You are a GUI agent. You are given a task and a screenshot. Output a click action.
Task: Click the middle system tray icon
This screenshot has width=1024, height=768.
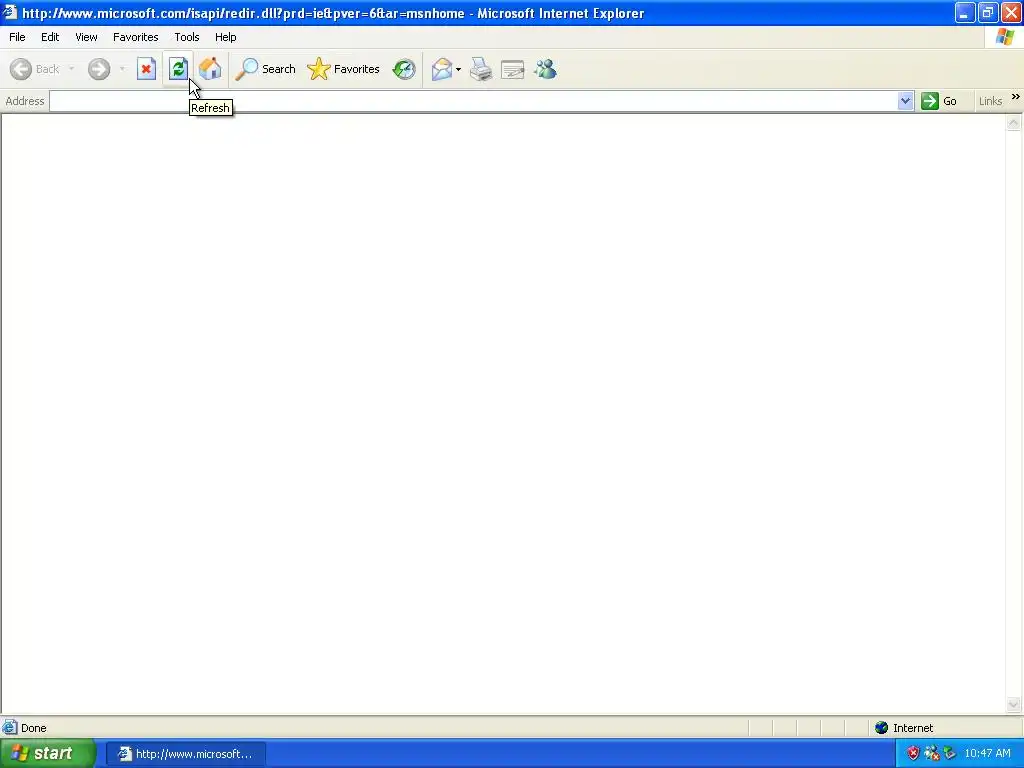(x=931, y=754)
